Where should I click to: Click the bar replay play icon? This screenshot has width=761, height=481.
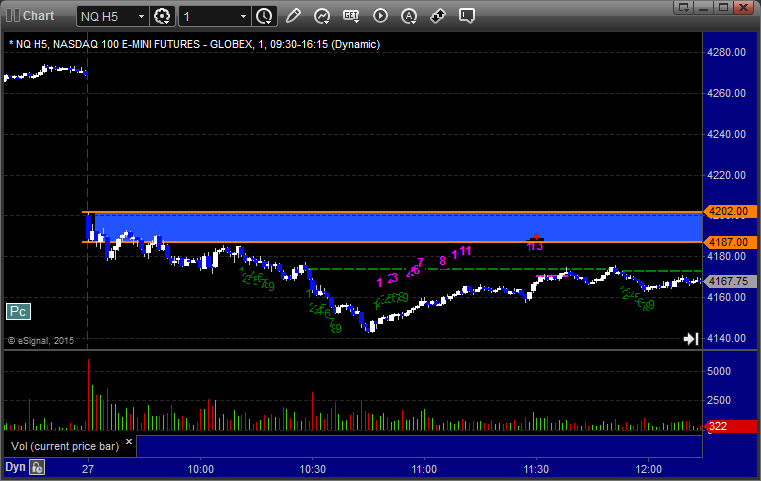point(380,16)
